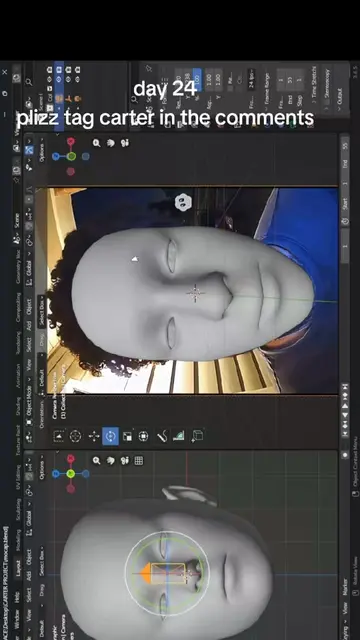Select the Select Box tool icon

point(59,436)
